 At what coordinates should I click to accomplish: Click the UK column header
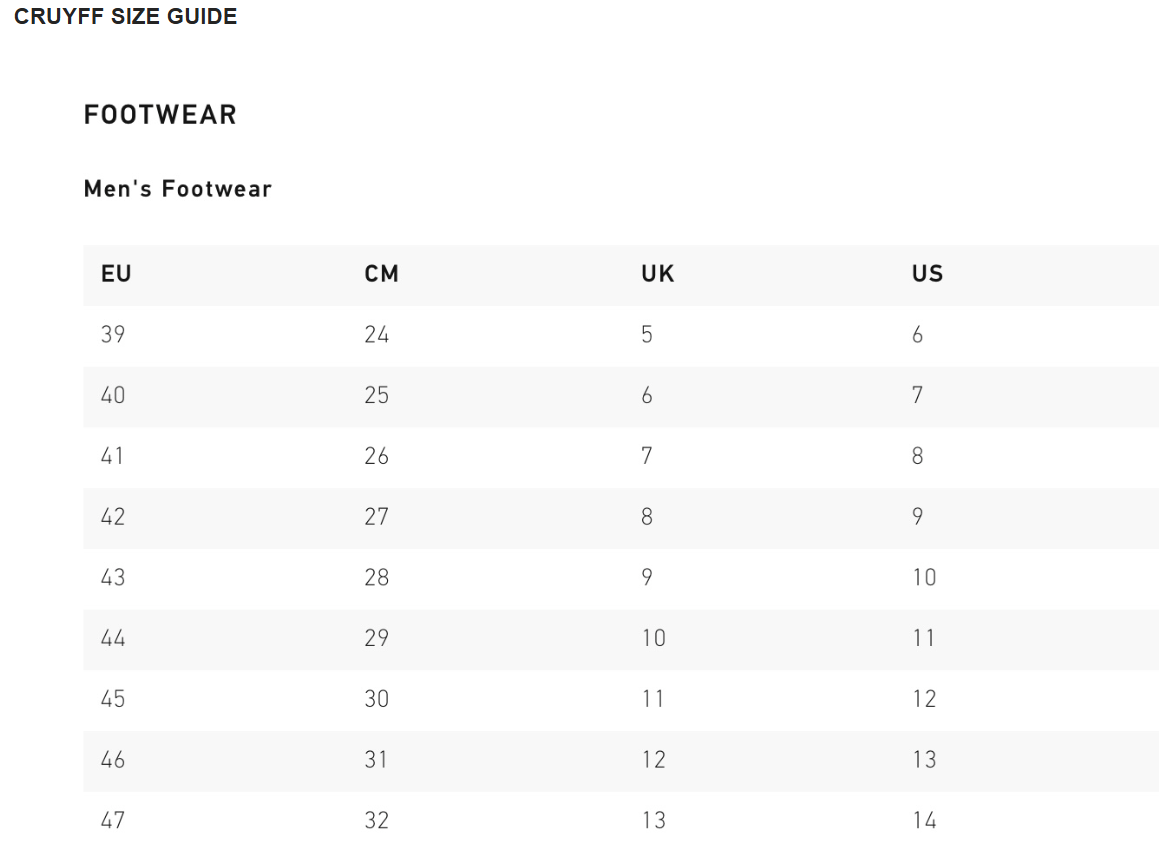point(658,274)
